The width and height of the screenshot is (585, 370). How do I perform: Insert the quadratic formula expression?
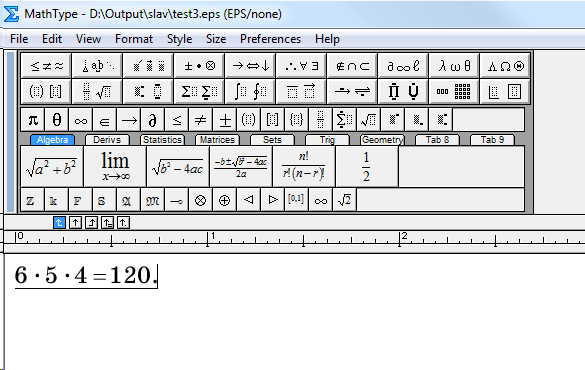click(241, 166)
